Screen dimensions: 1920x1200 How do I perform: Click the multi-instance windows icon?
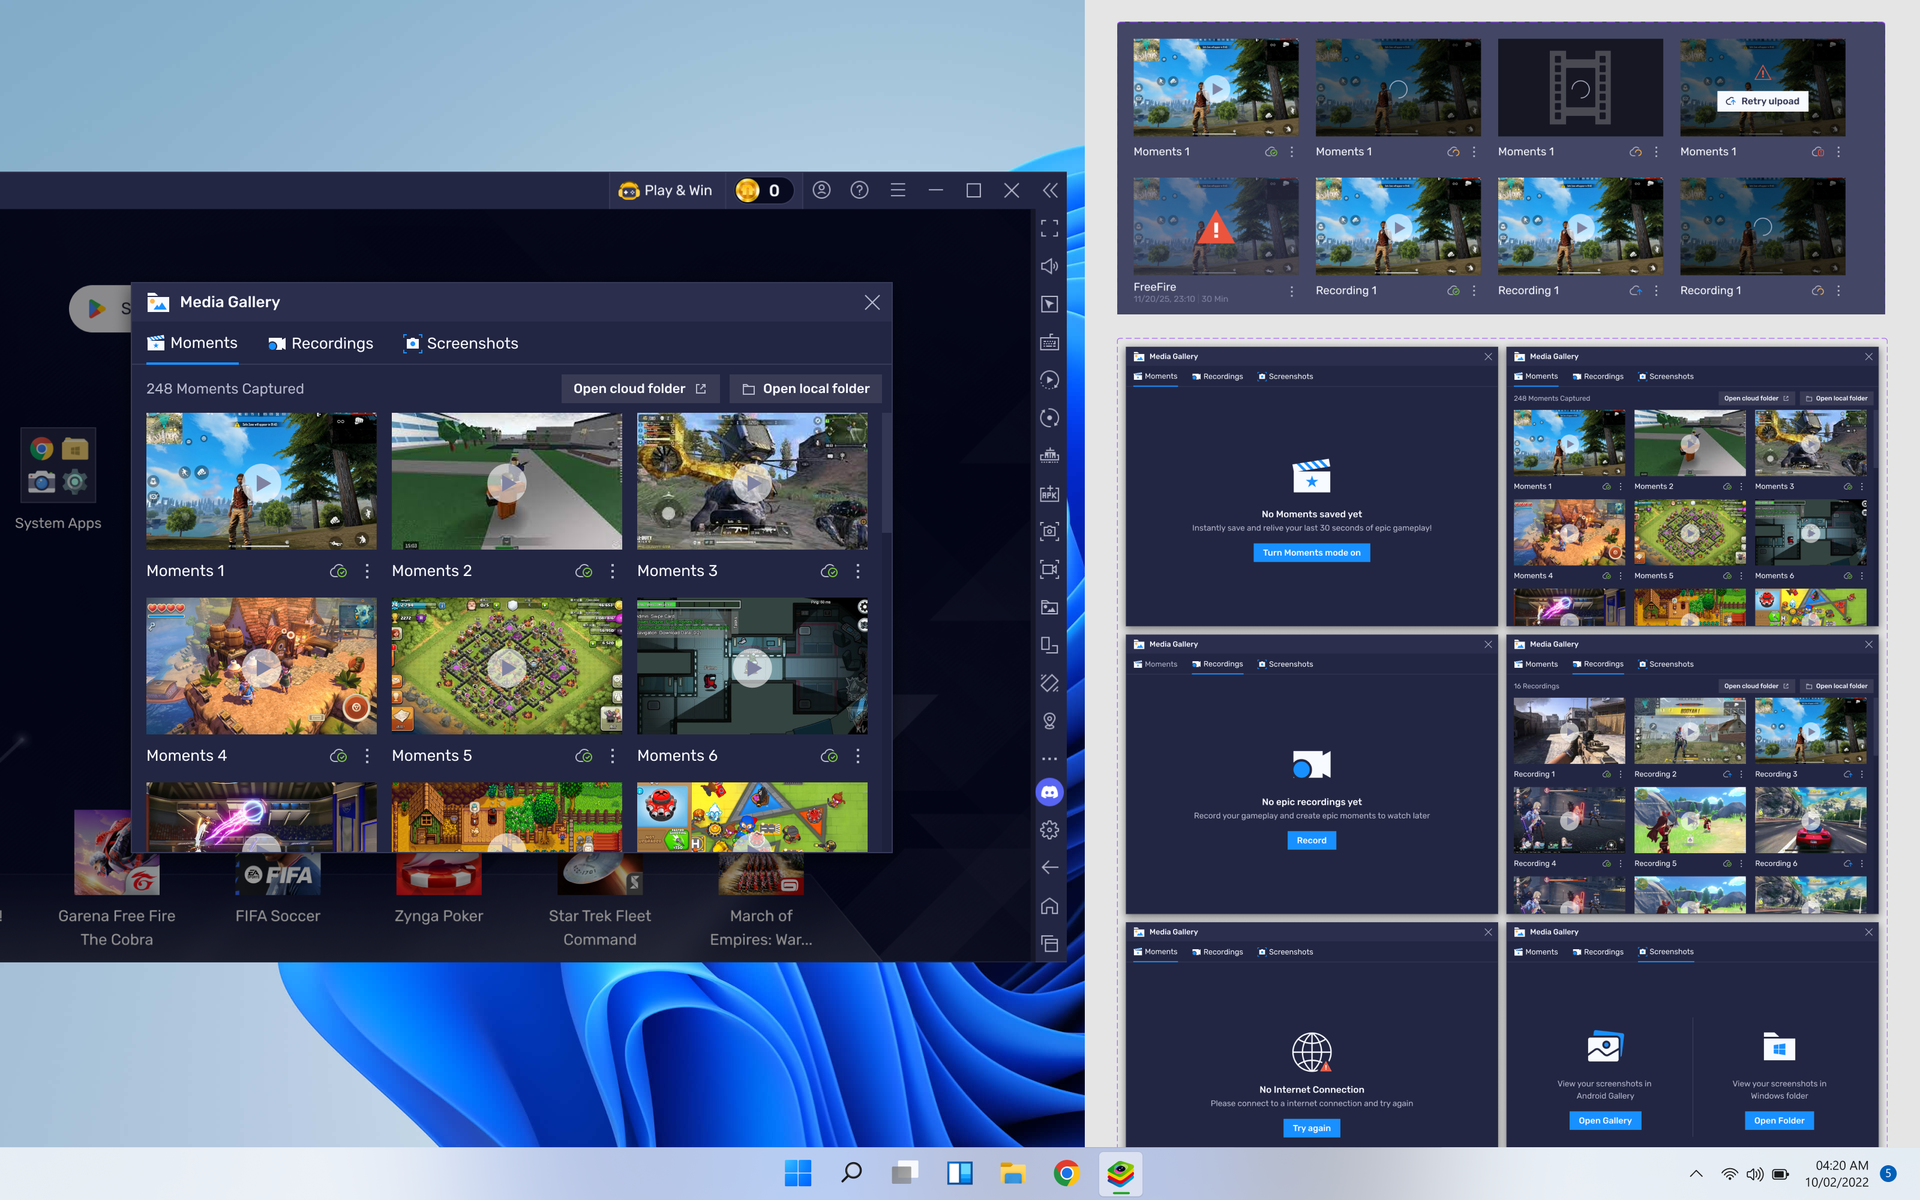point(1049,645)
